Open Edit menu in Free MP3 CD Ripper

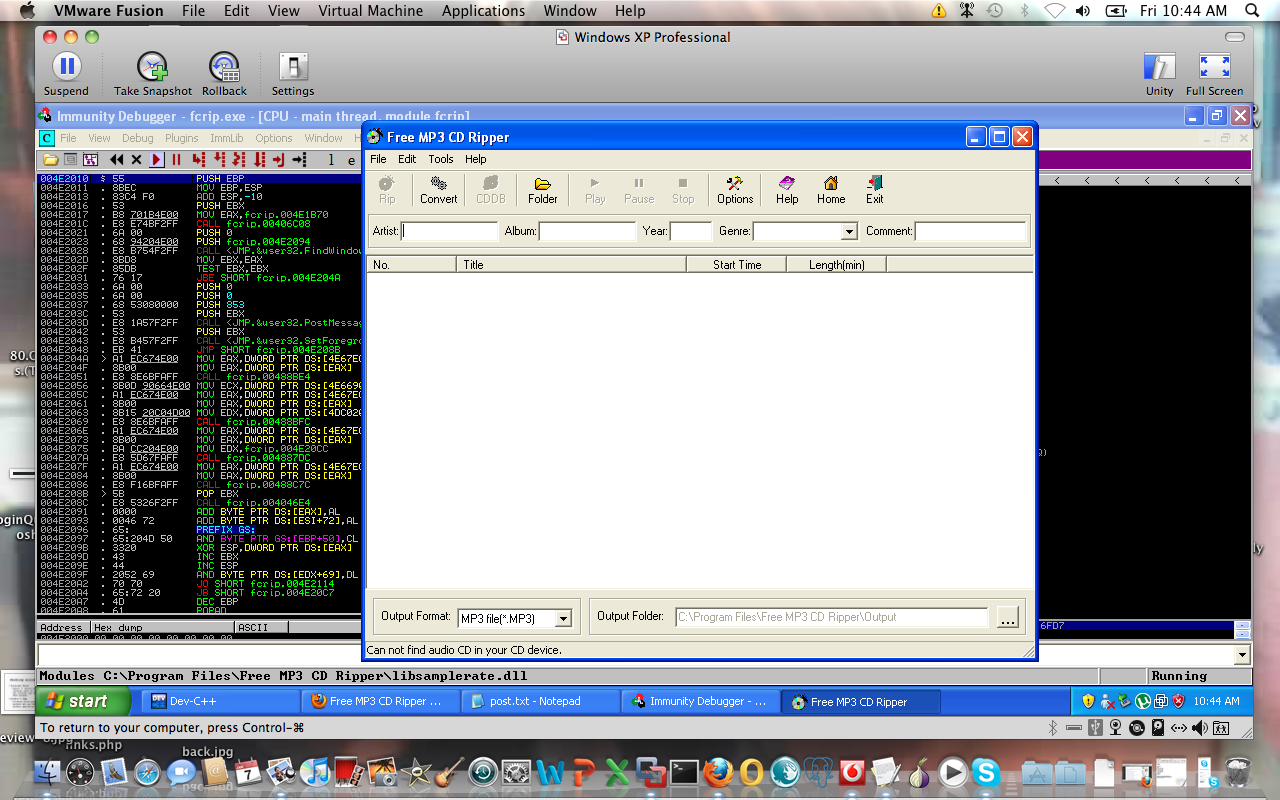(x=407, y=159)
